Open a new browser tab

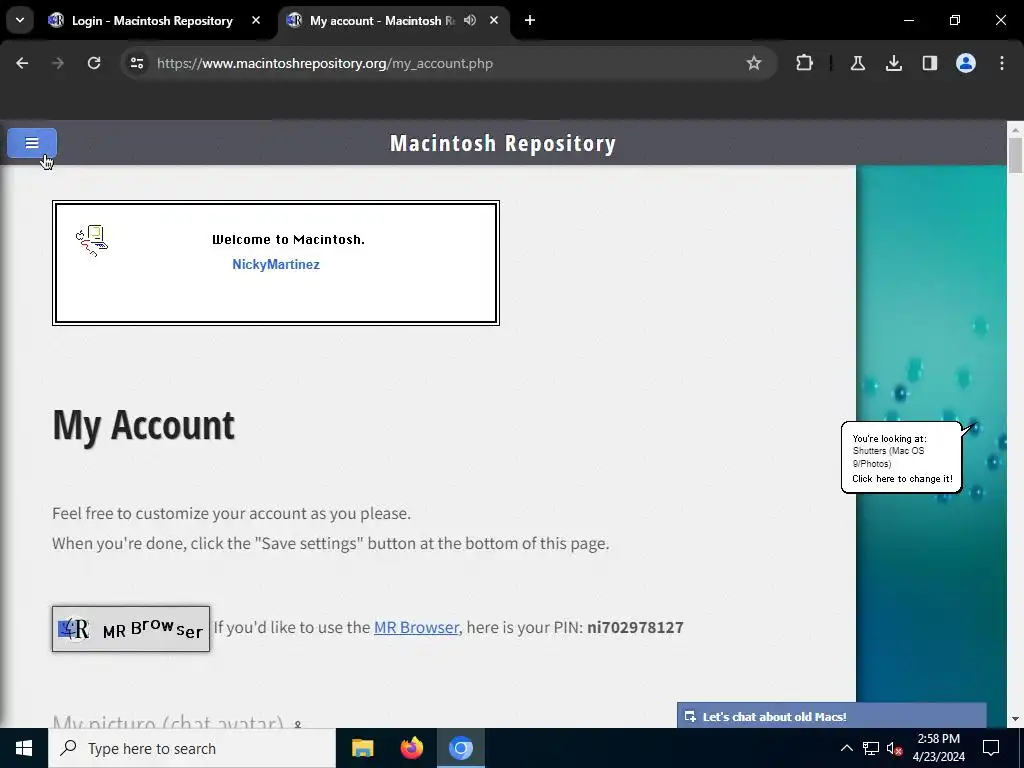(x=530, y=20)
